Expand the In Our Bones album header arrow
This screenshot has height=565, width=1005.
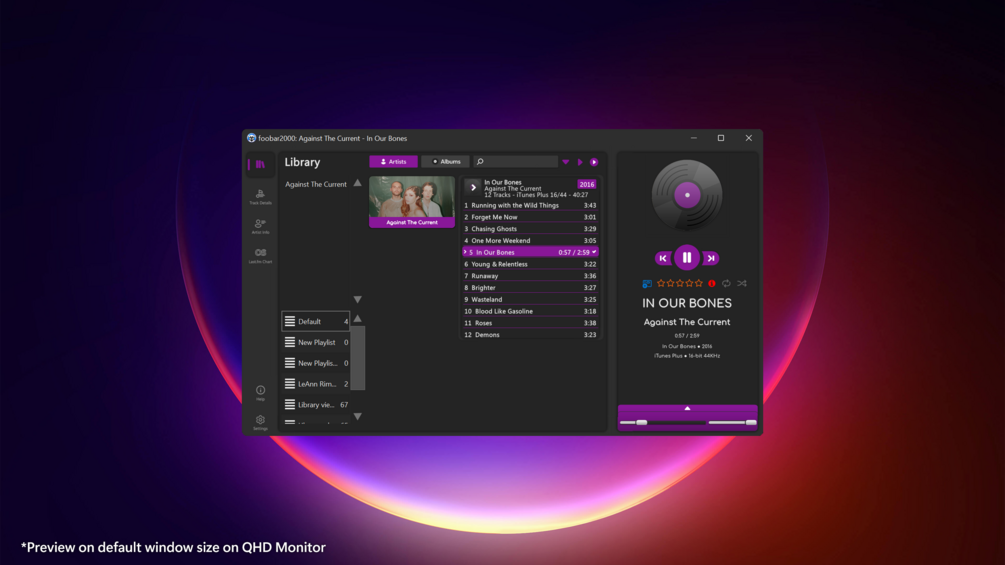point(473,188)
